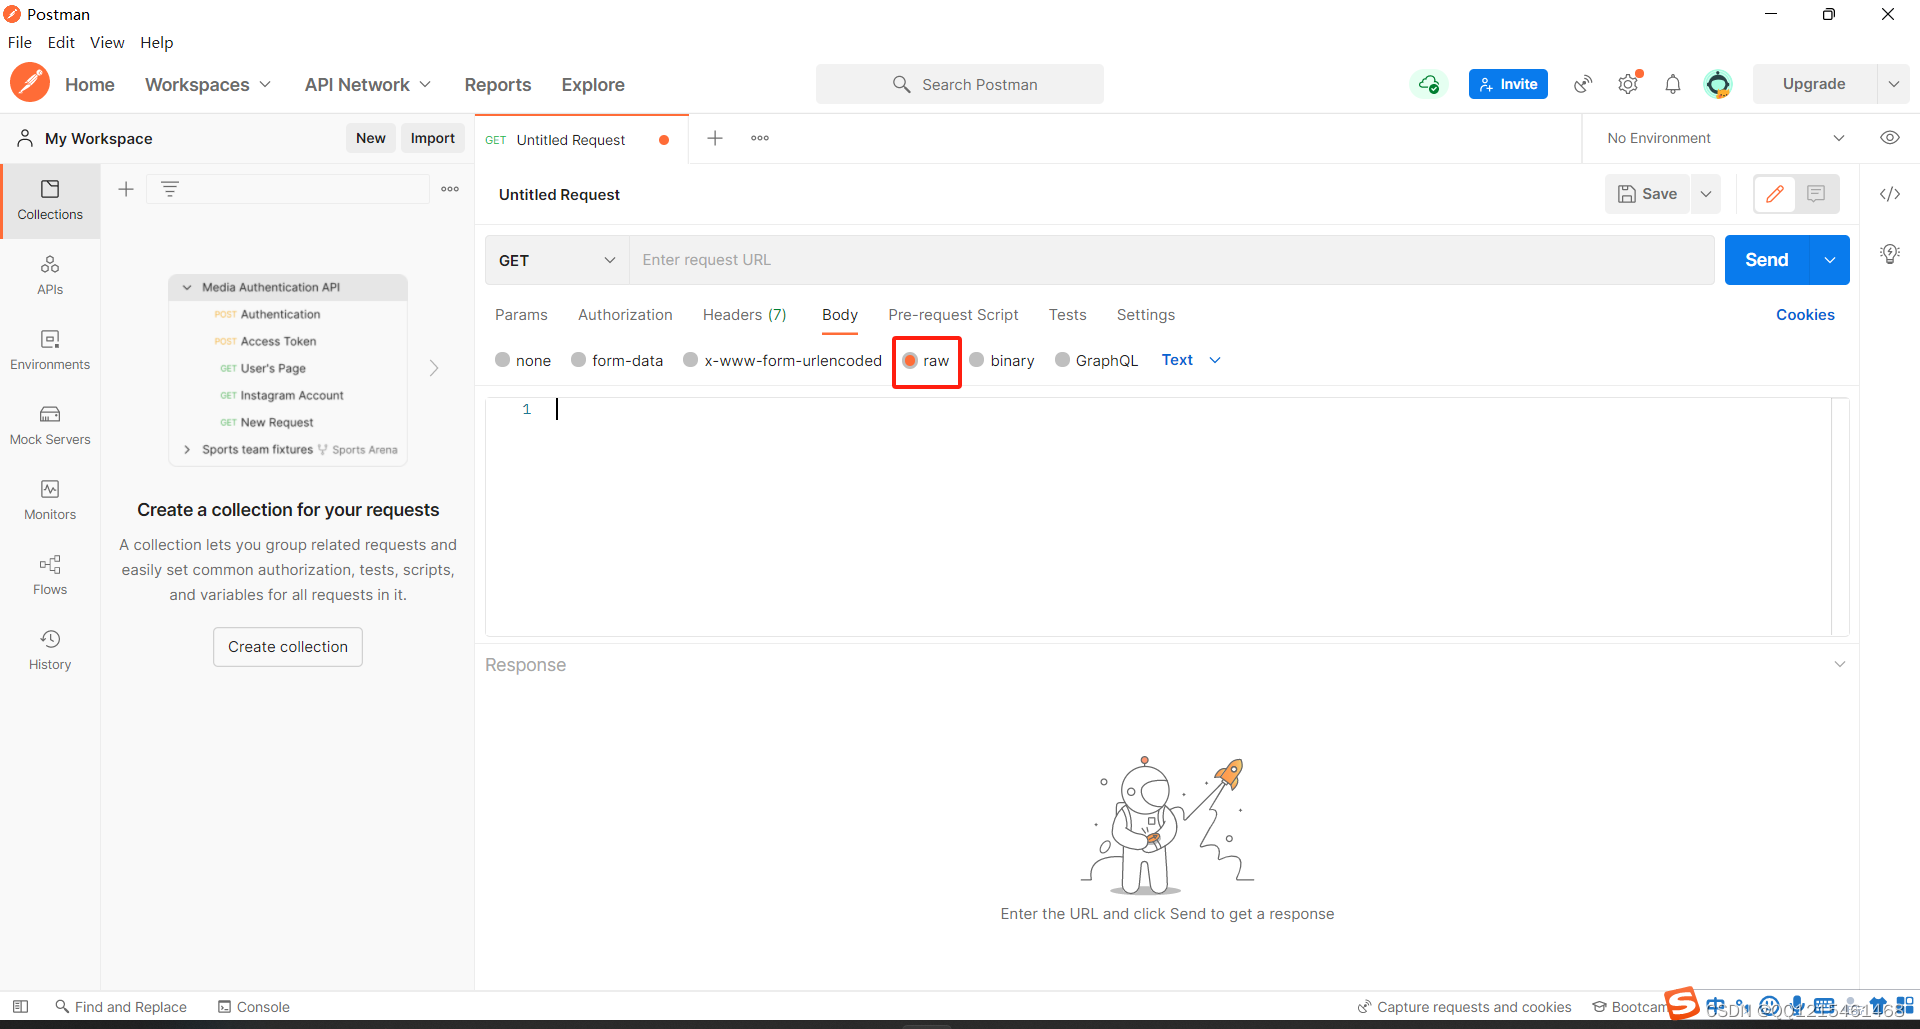Open the Headers (7) tab

[x=745, y=315]
